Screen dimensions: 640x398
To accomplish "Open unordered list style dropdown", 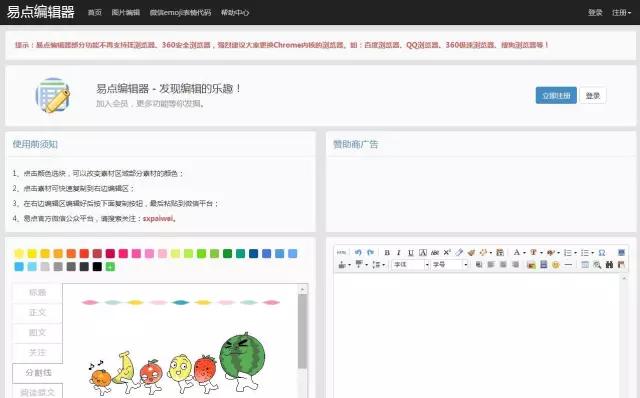I will click(x=593, y=253).
